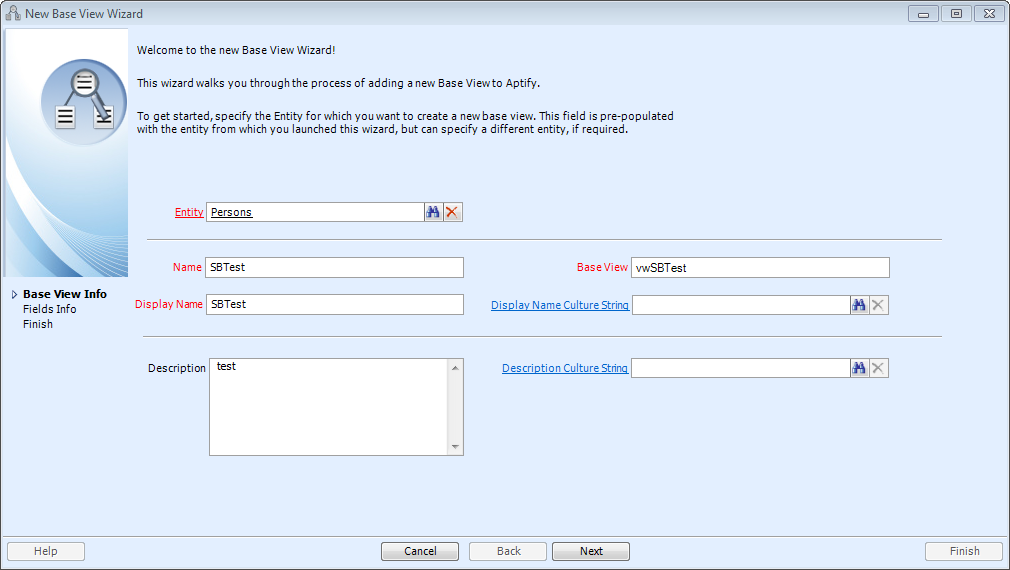Select the Base View Info step
Screen dimensions: 1010x570
(x=65, y=294)
